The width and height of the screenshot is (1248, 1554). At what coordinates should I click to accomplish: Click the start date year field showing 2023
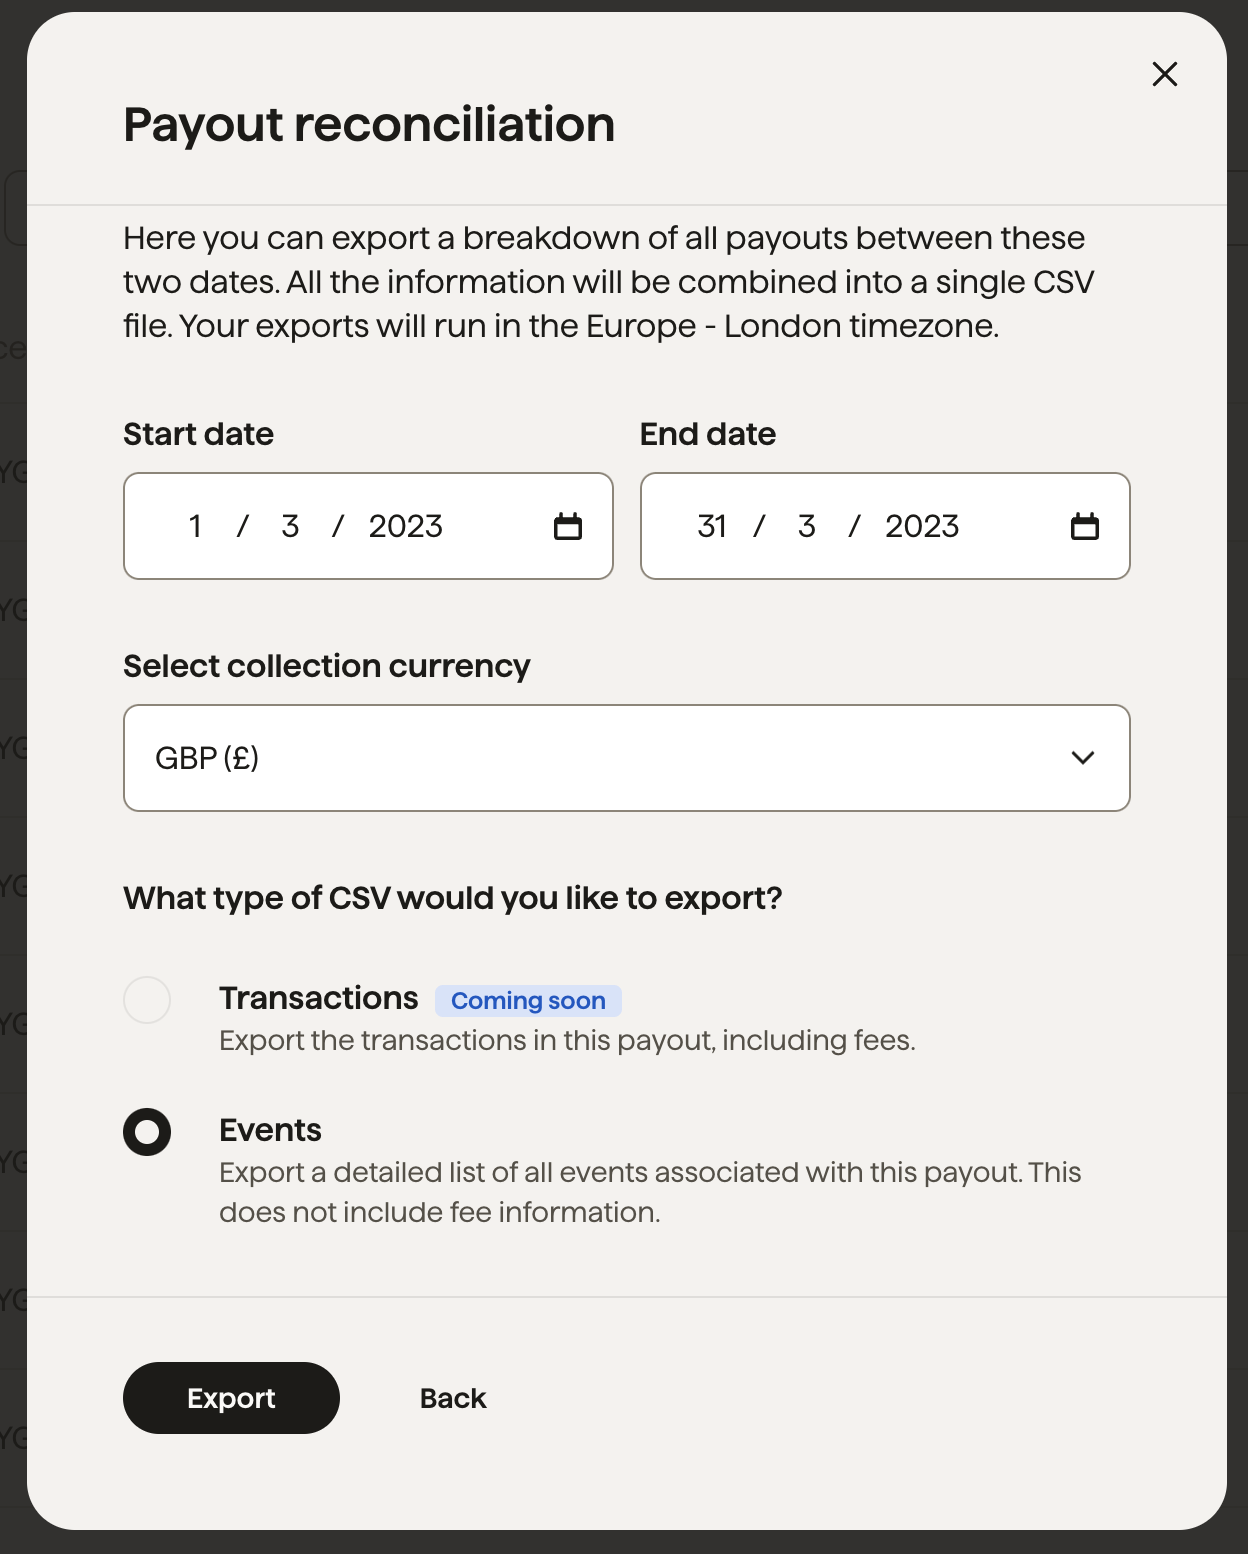(405, 525)
